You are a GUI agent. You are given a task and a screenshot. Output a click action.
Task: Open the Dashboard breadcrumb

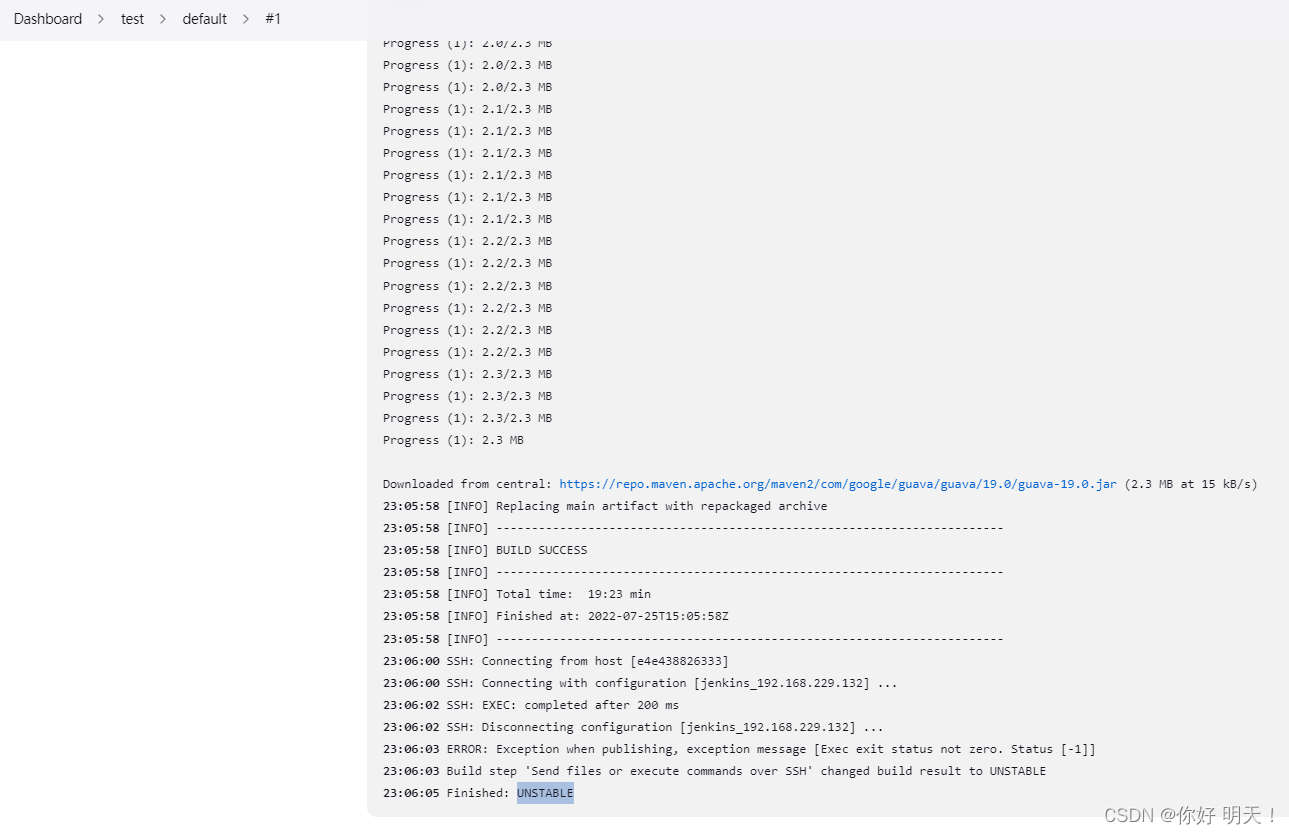[48, 19]
